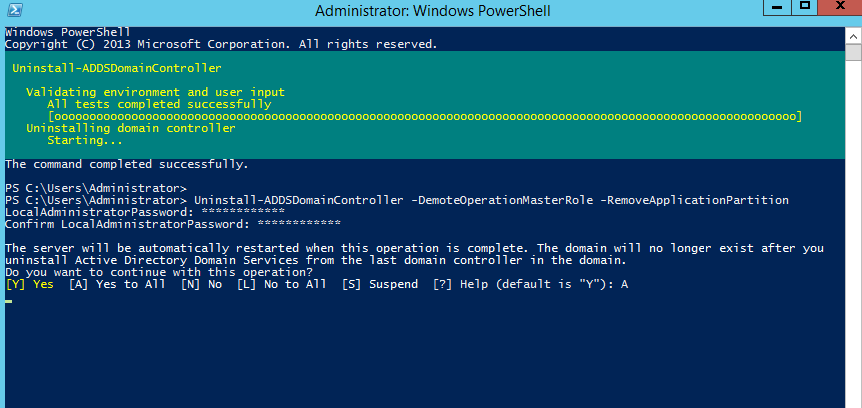Click the scrollbar track below the thumb
The image size is (862, 408).
[x=853, y=231]
